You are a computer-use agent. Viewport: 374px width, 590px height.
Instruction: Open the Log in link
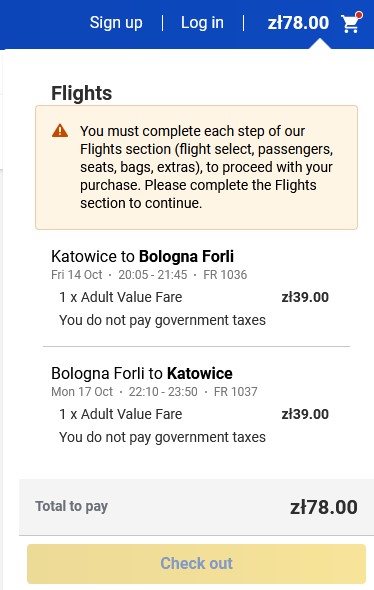pyautogui.click(x=202, y=23)
